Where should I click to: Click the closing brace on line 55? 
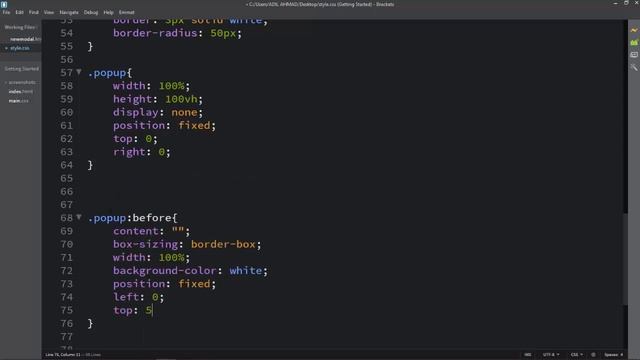pos(90,46)
